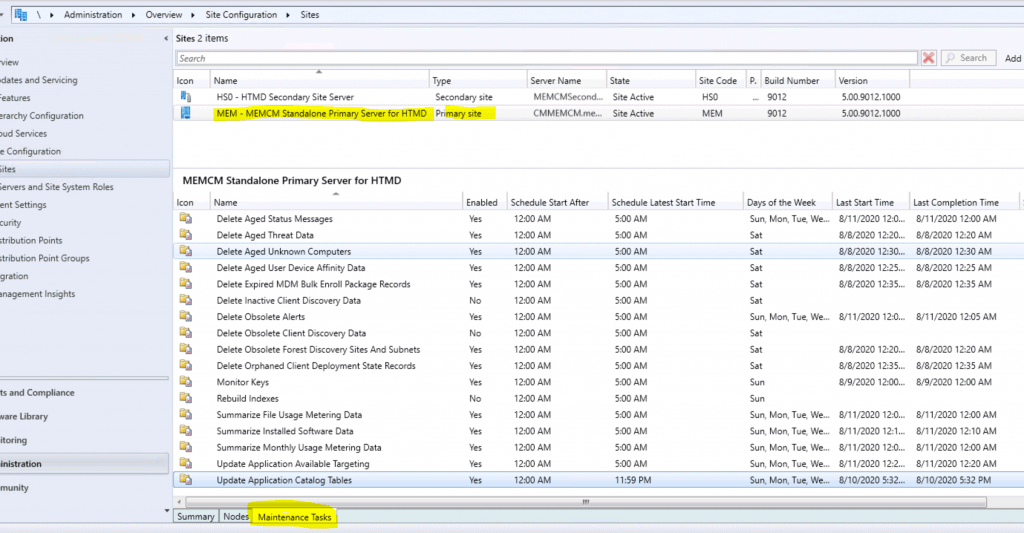
Task: Open the Monitoring workspace
Action: 14,440
